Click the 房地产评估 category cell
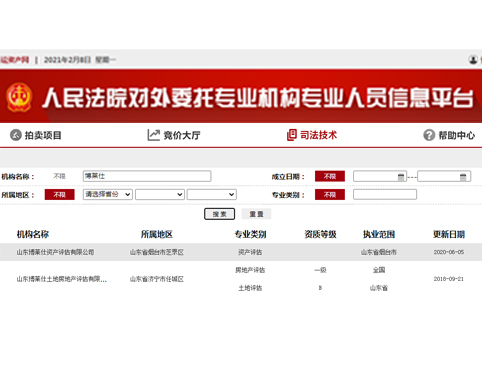The width and height of the screenshot is (482, 378). (250, 270)
